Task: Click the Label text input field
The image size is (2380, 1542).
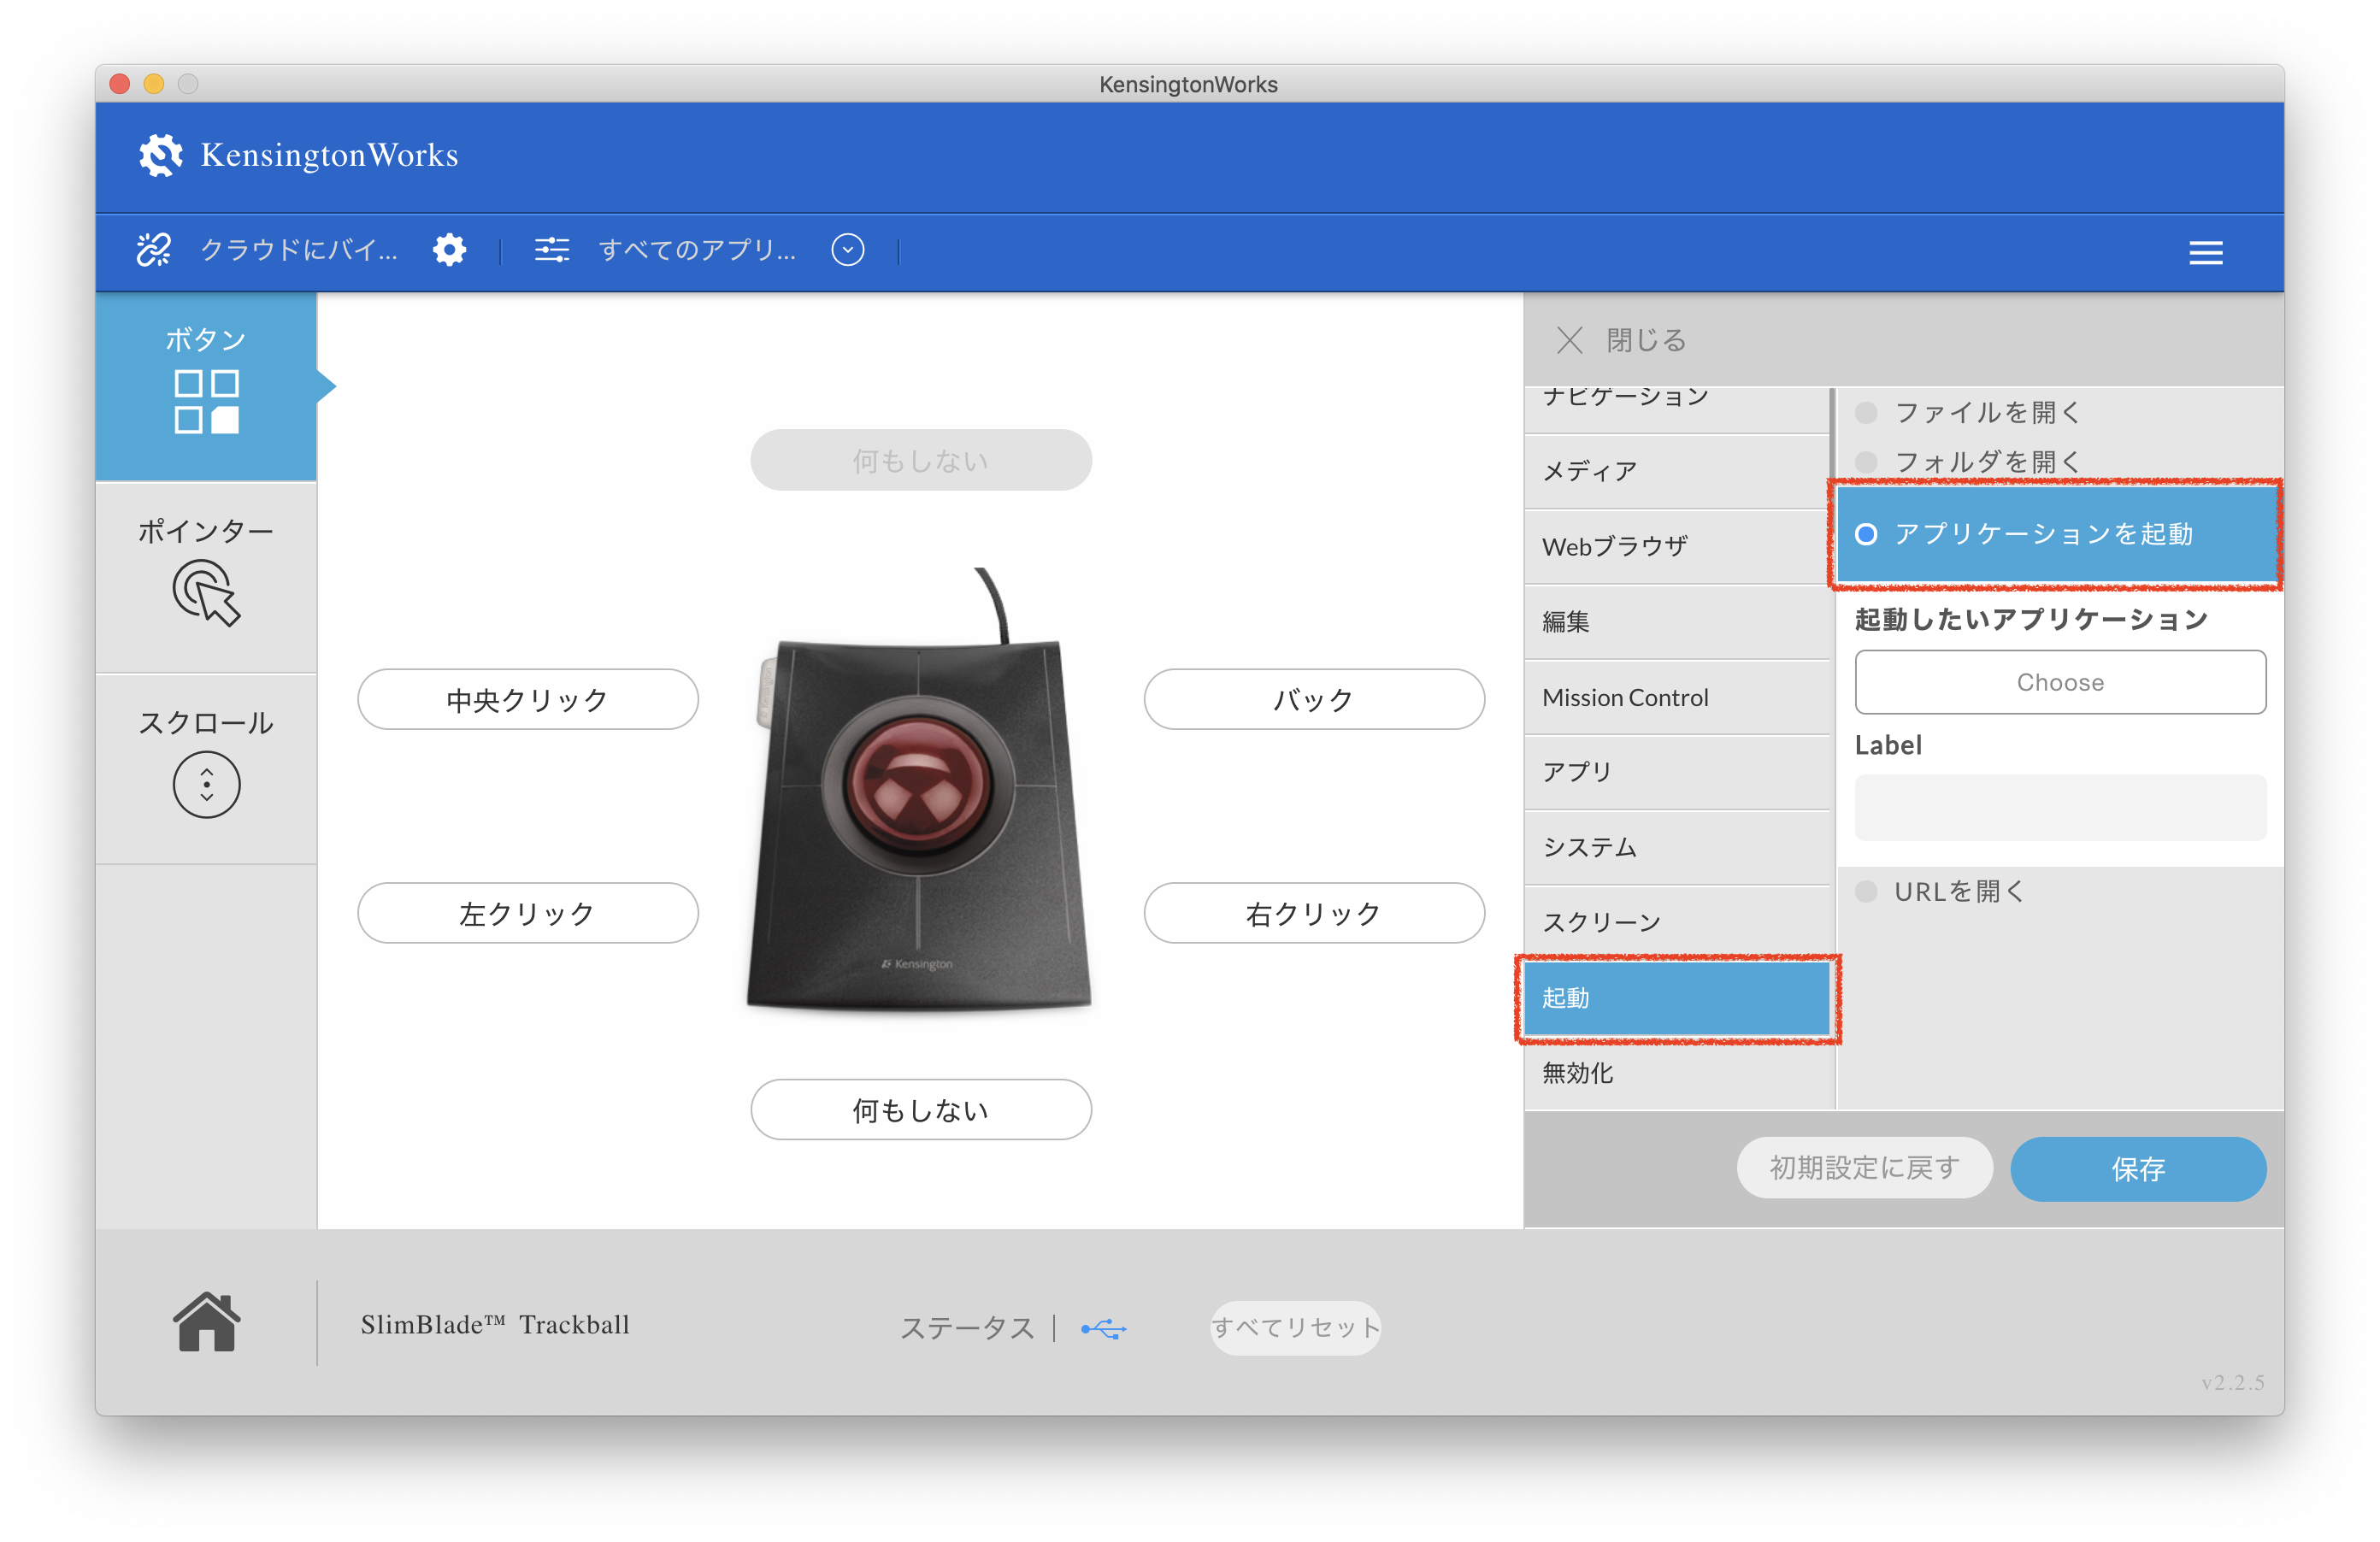Action: tap(2060, 807)
